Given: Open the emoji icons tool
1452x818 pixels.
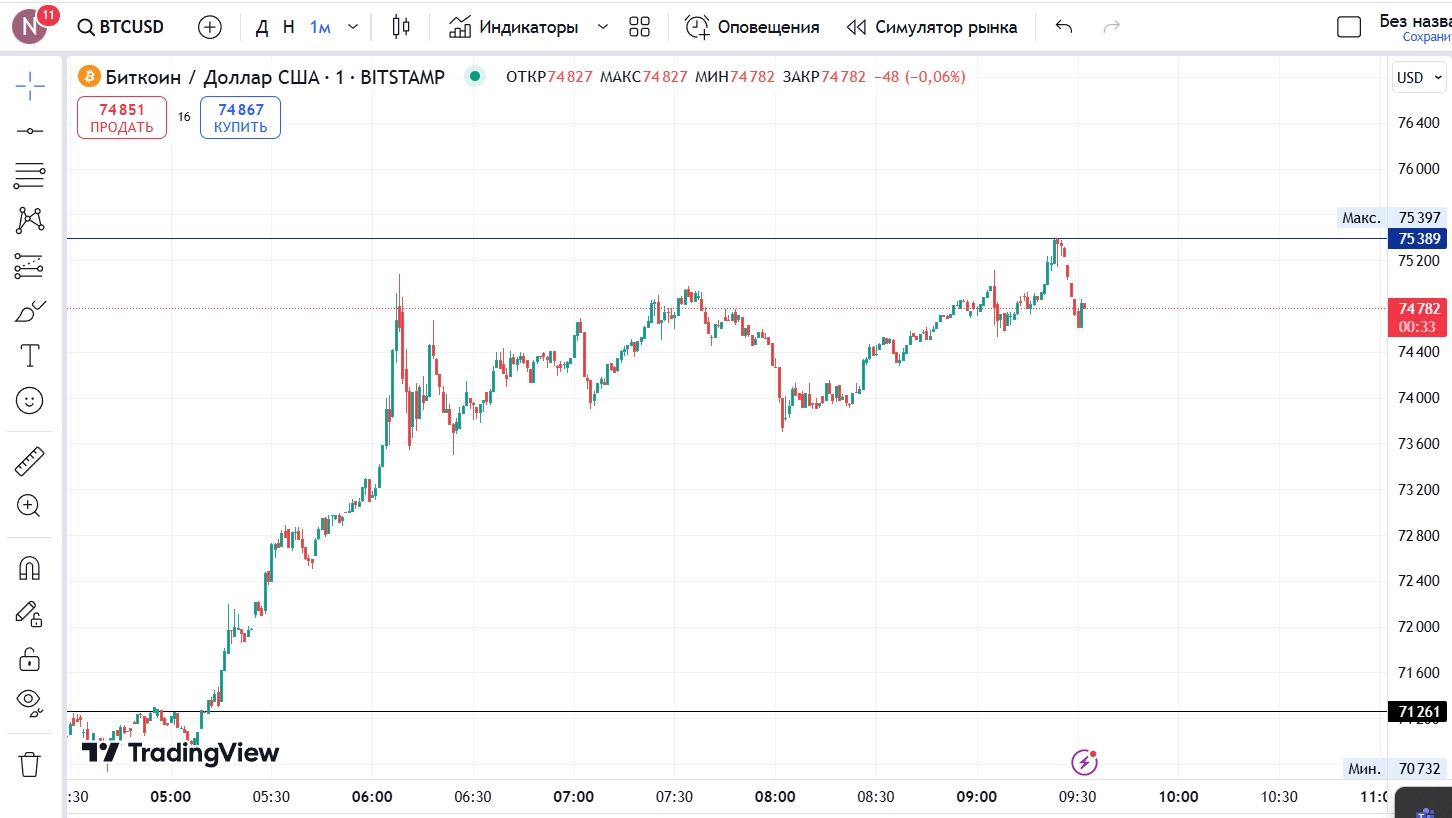Looking at the screenshot, I should click(x=30, y=401).
